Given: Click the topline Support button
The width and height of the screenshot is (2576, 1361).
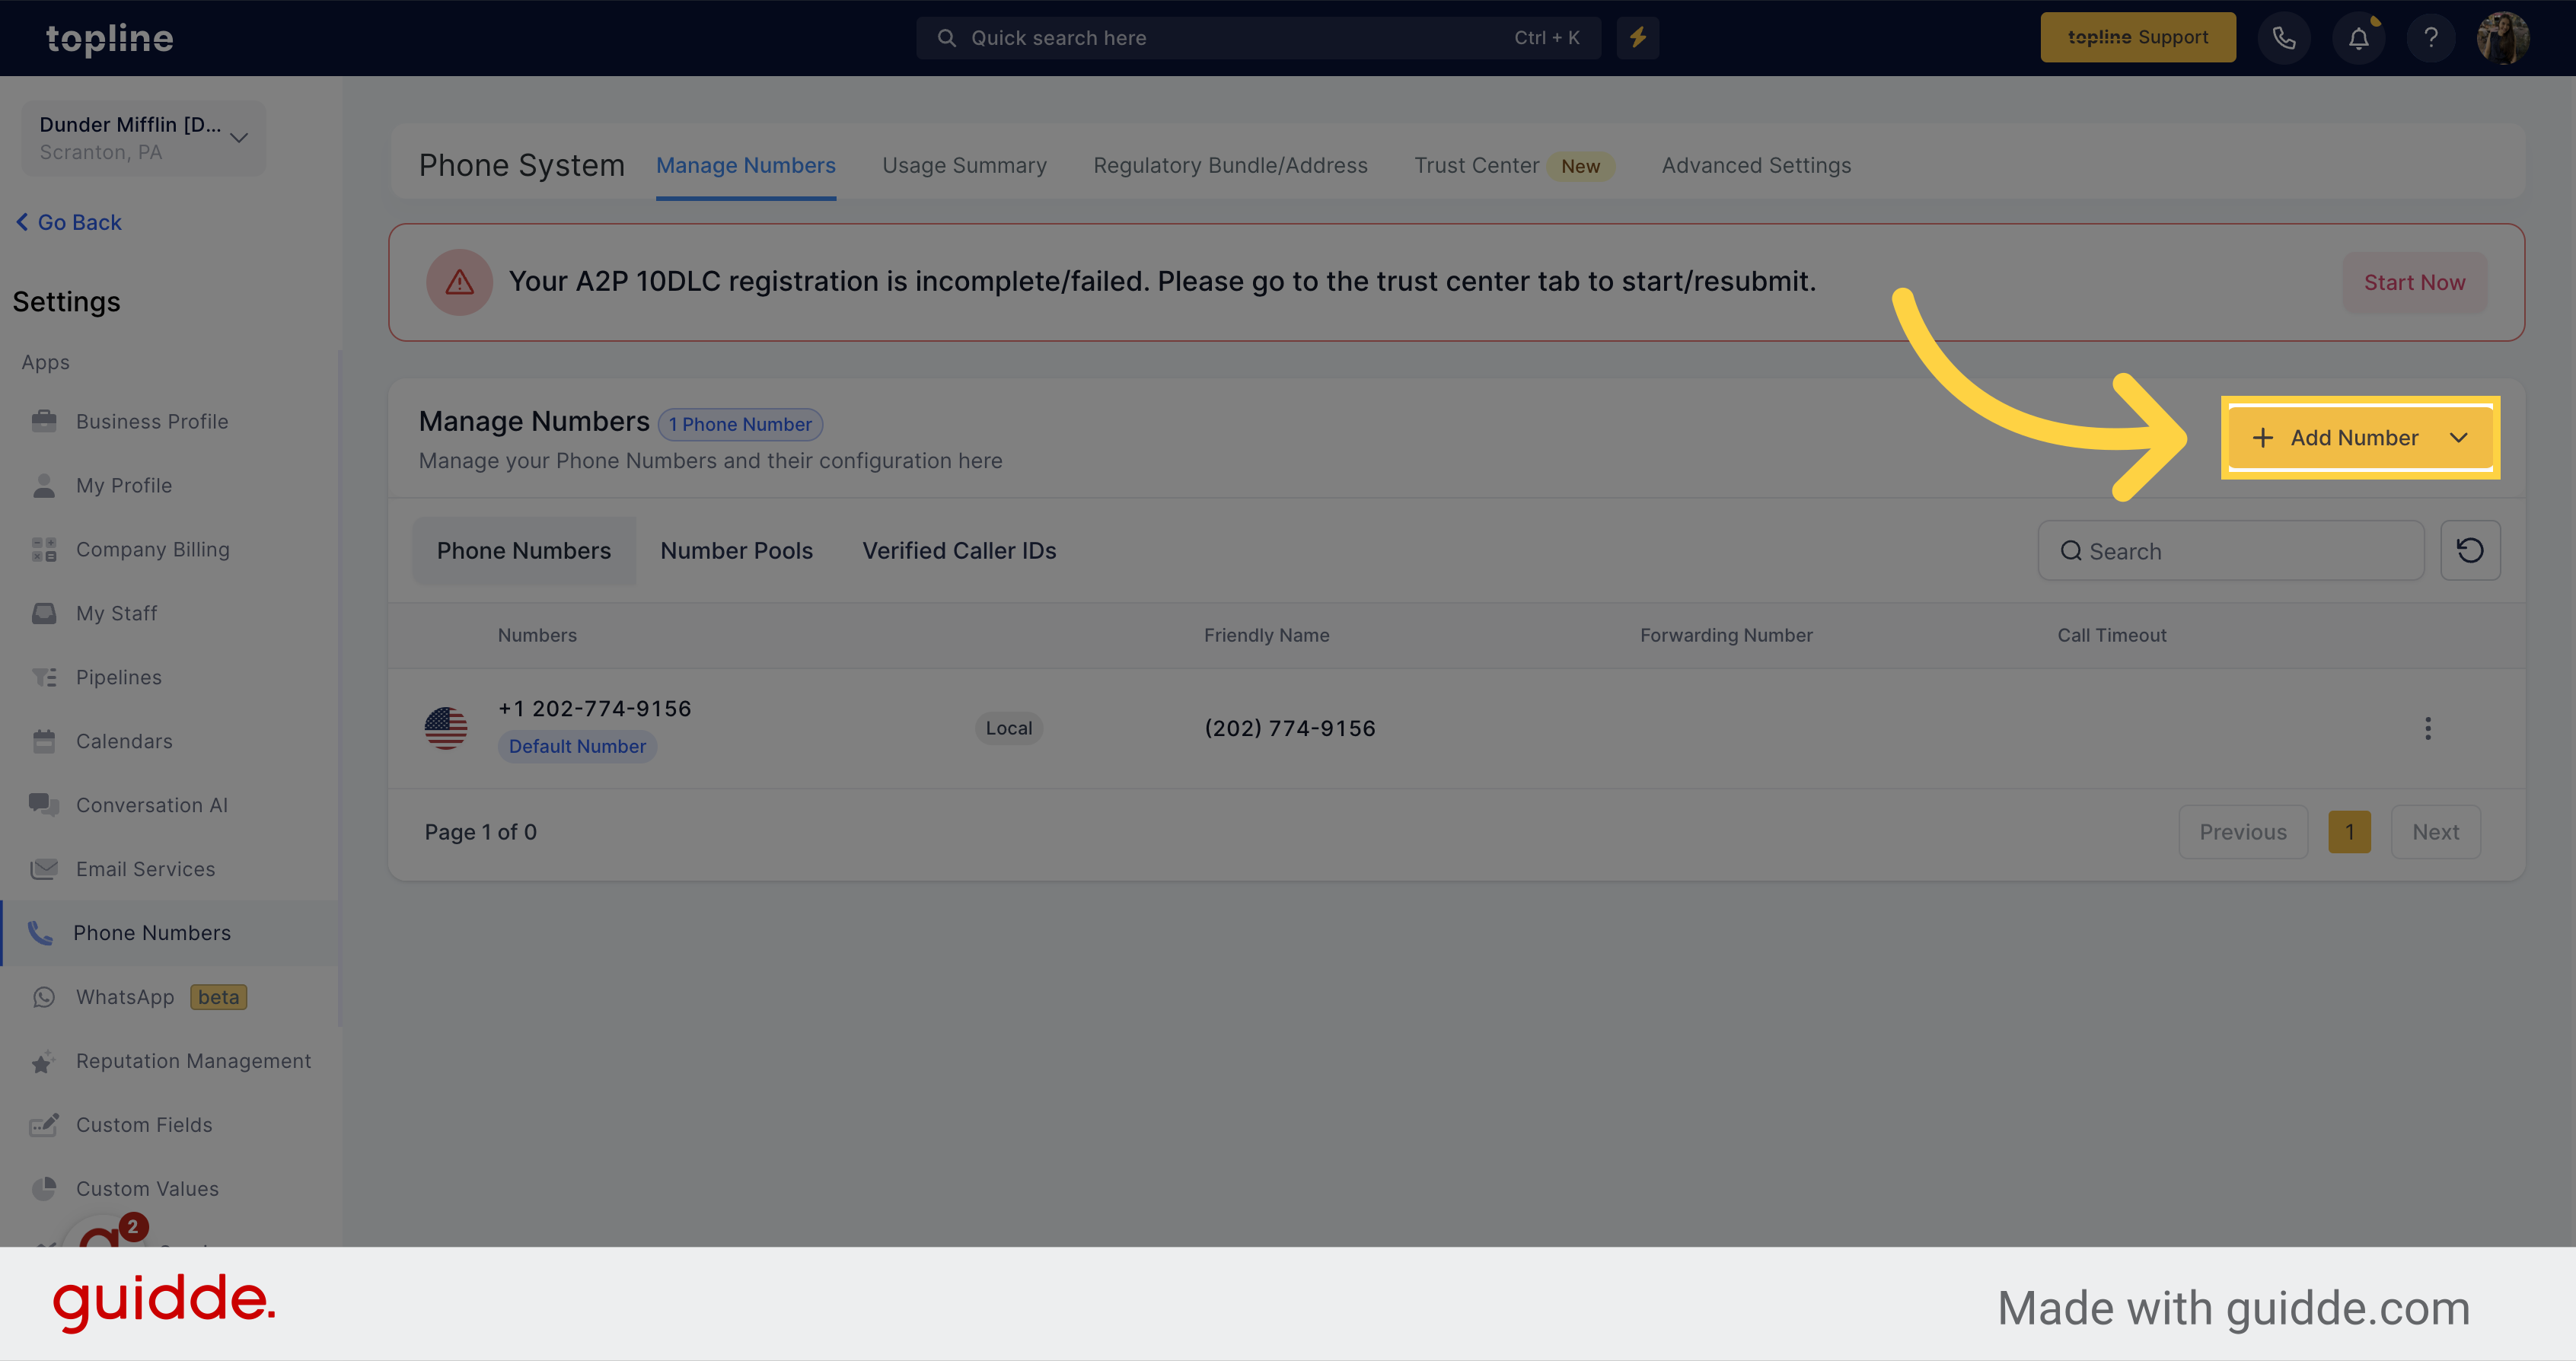Looking at the screenshot, I should point(2138,38).
